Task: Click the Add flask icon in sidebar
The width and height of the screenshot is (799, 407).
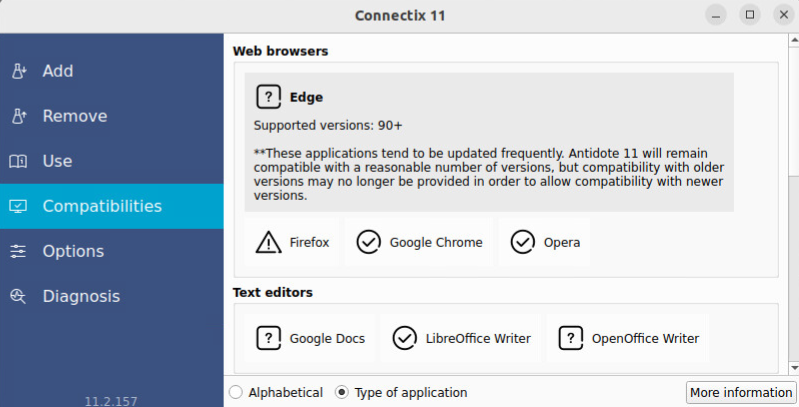Action: (18, 72)
